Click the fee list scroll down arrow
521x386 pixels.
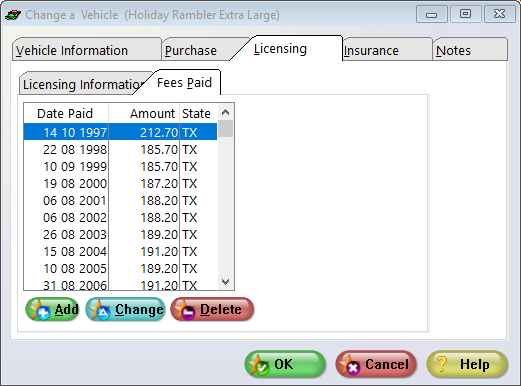[x=226, y=282]
